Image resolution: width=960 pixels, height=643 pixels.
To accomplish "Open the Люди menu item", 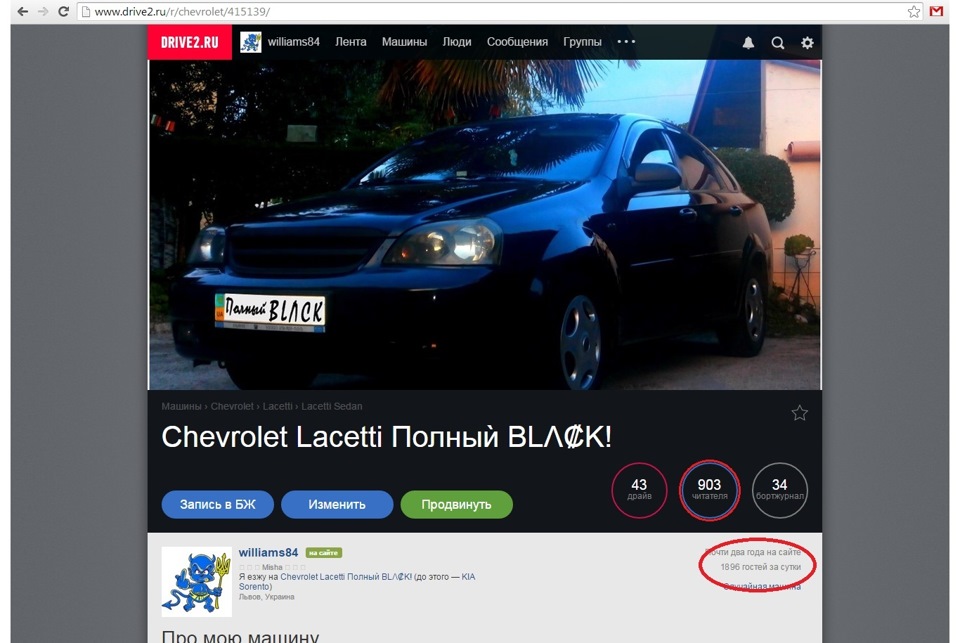I will pyautogui.click(x=457, y=42).
